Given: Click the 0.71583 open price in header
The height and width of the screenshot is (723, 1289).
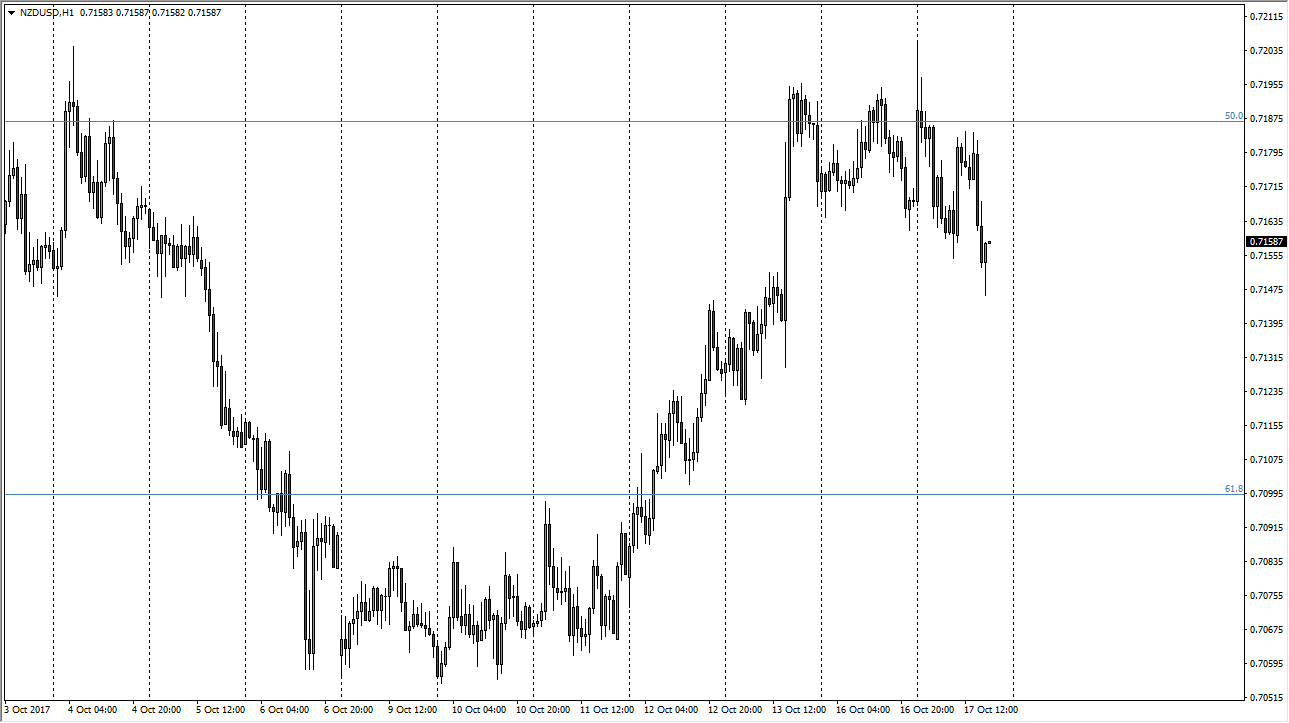Looking at the screenshot, I should [96, 13].
